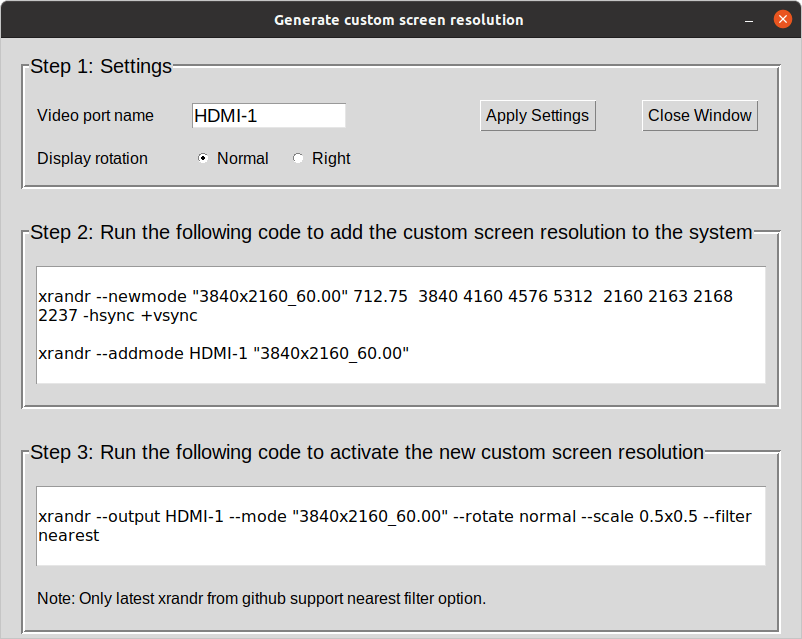802x639 pixels.
Task: Click the Video port name label
Action: (95, 115)
